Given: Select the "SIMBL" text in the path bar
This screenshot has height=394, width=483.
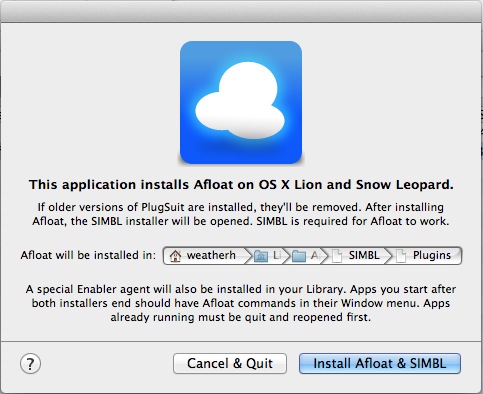Looking at the screenshot, I should click(x=364, y=255).
